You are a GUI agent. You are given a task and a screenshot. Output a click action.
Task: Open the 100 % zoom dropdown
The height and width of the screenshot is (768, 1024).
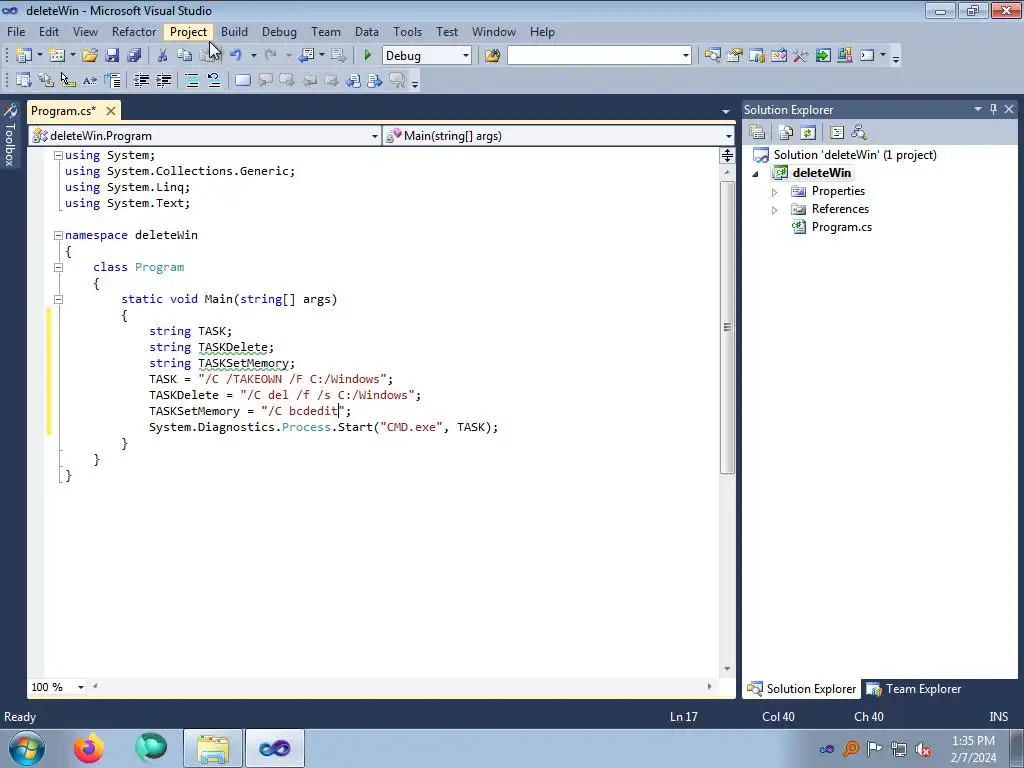pyautogui.click(x=81, y=687)
